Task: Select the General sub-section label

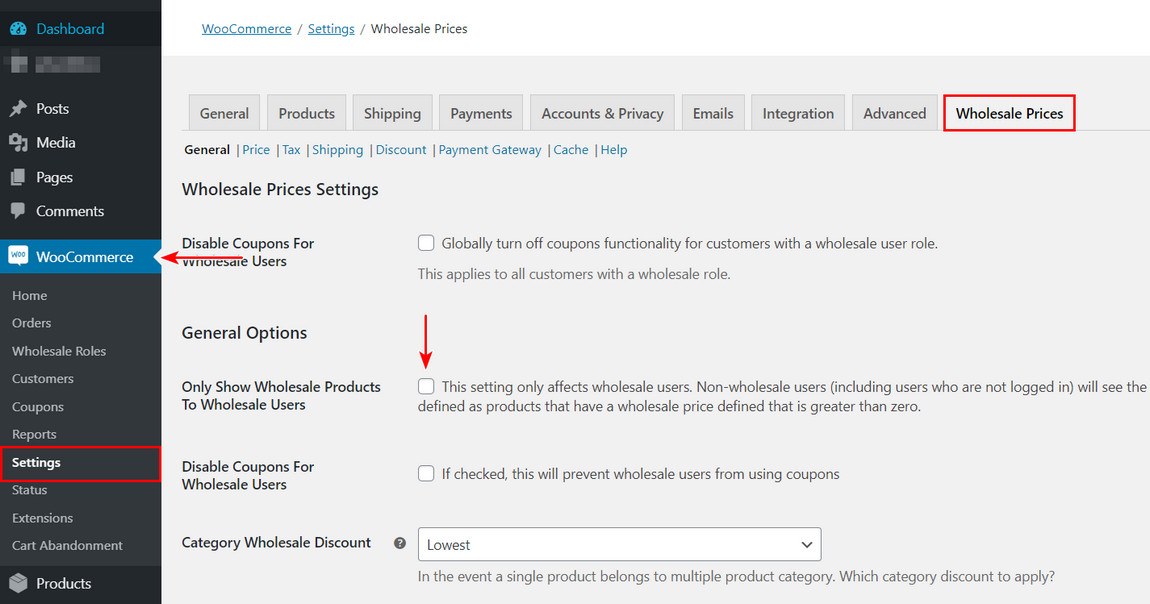Action: pos(207,150)
